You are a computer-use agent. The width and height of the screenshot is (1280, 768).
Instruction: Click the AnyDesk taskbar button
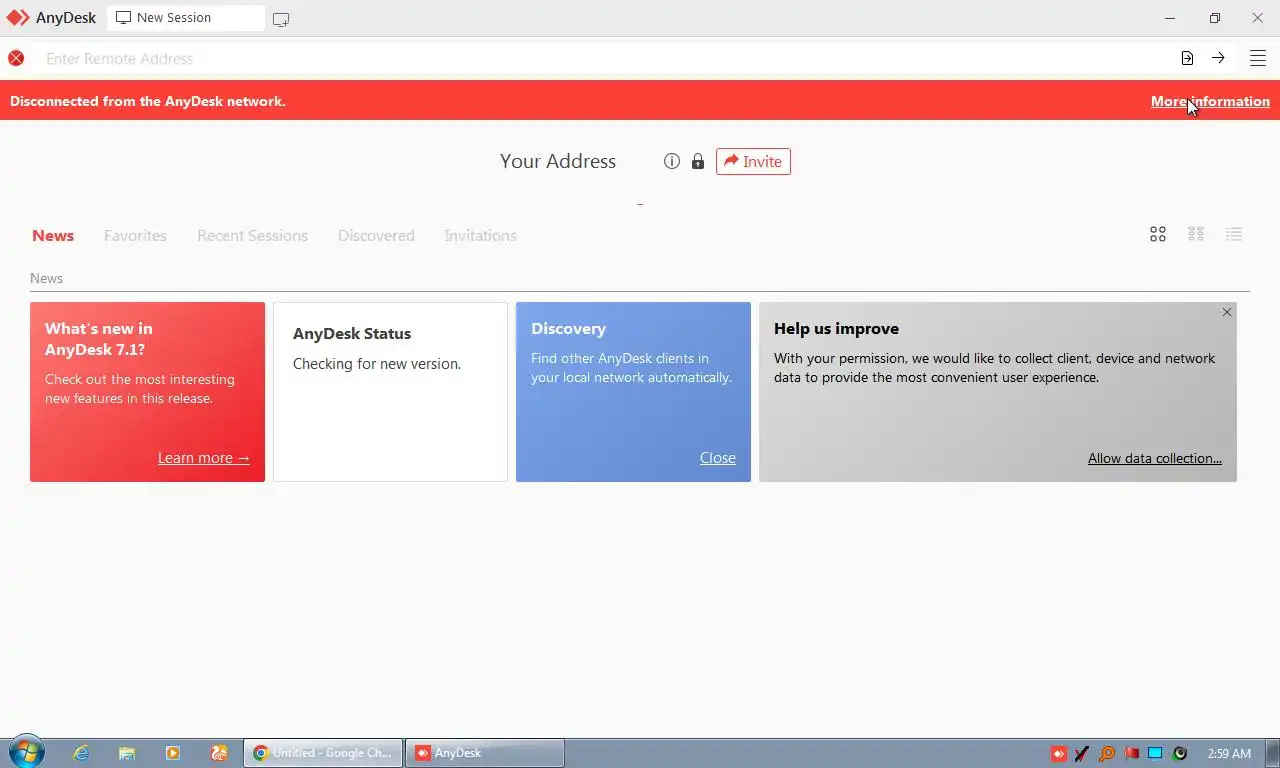click(485, 753)
